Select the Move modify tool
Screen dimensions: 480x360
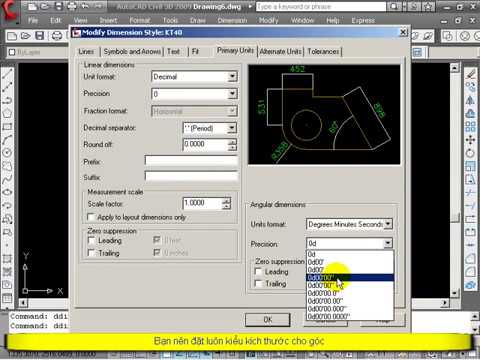click(470, 140)
